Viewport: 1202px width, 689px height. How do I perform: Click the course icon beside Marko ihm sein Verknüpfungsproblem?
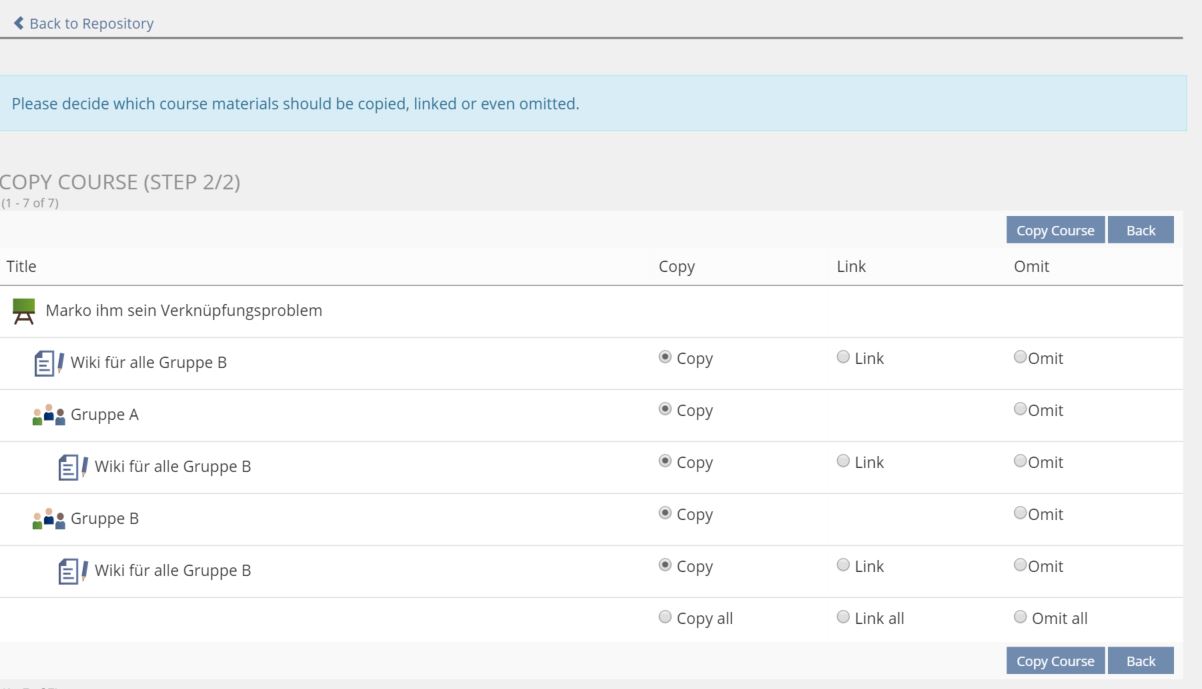(x=23, y=311)
